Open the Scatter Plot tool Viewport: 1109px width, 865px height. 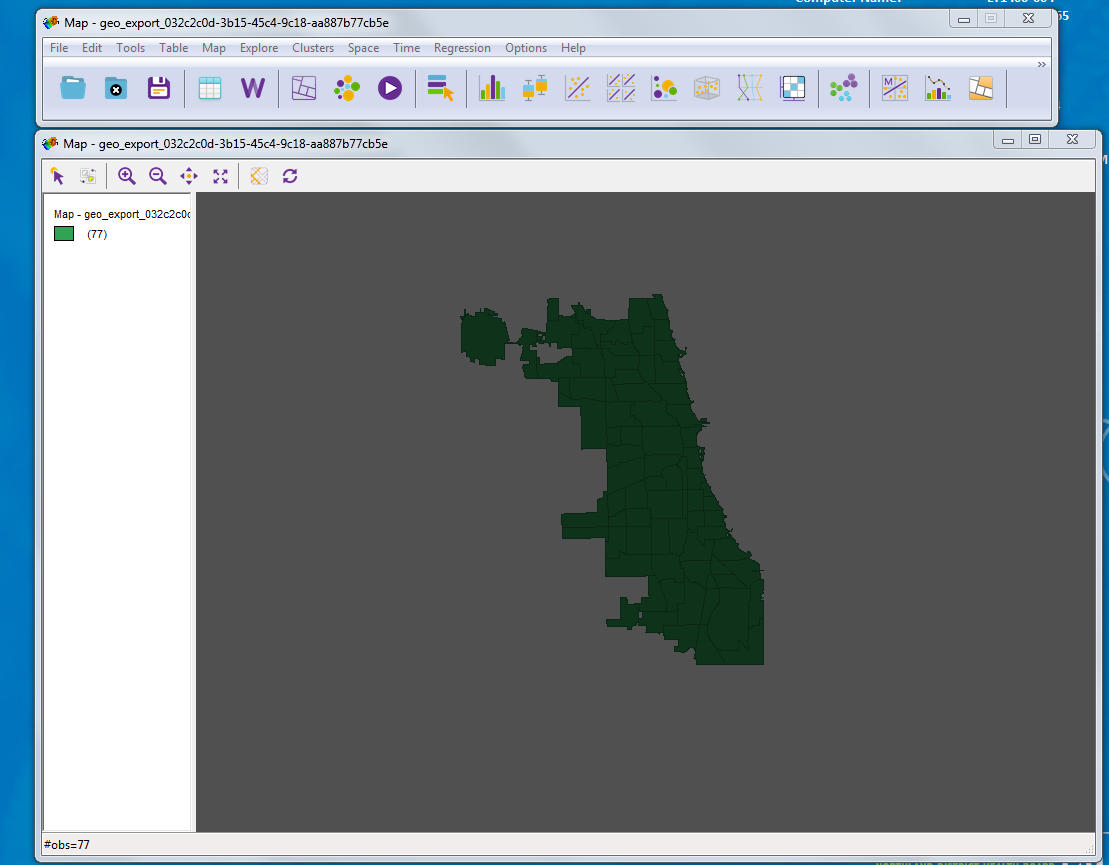tap(578, 88)
